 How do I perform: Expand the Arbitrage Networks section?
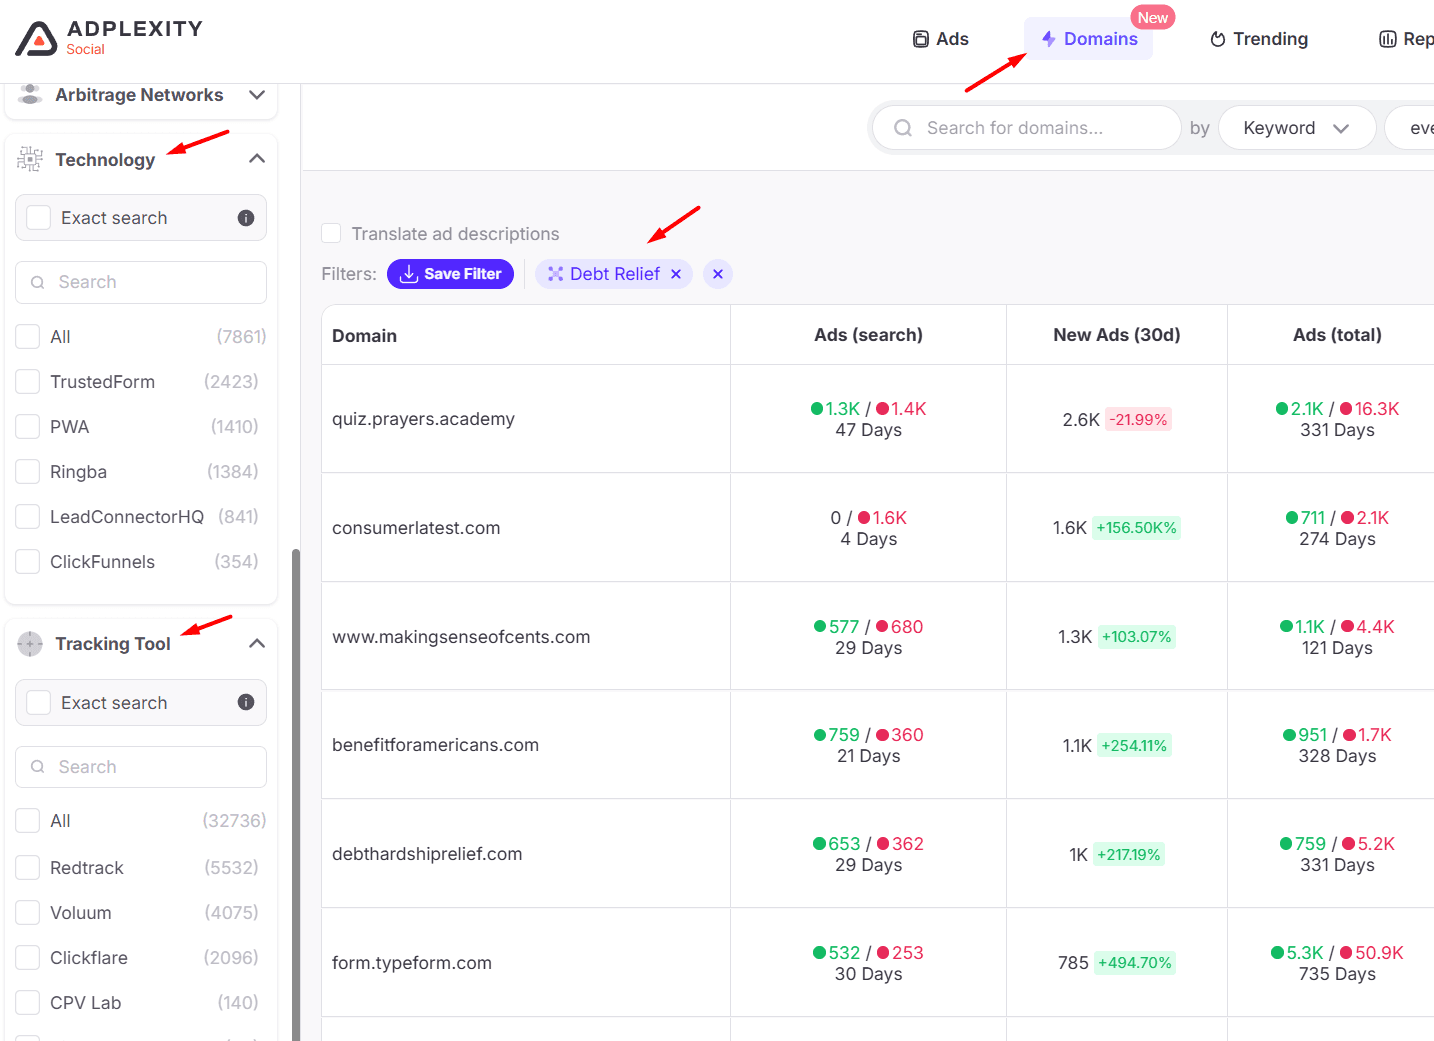click(257, 95)
